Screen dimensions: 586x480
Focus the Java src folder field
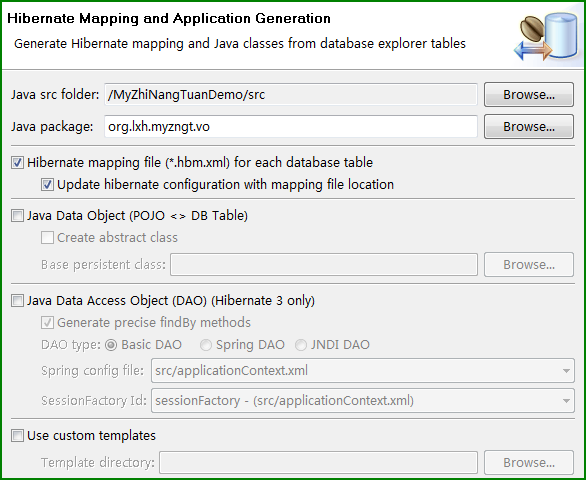coord(291,95)
